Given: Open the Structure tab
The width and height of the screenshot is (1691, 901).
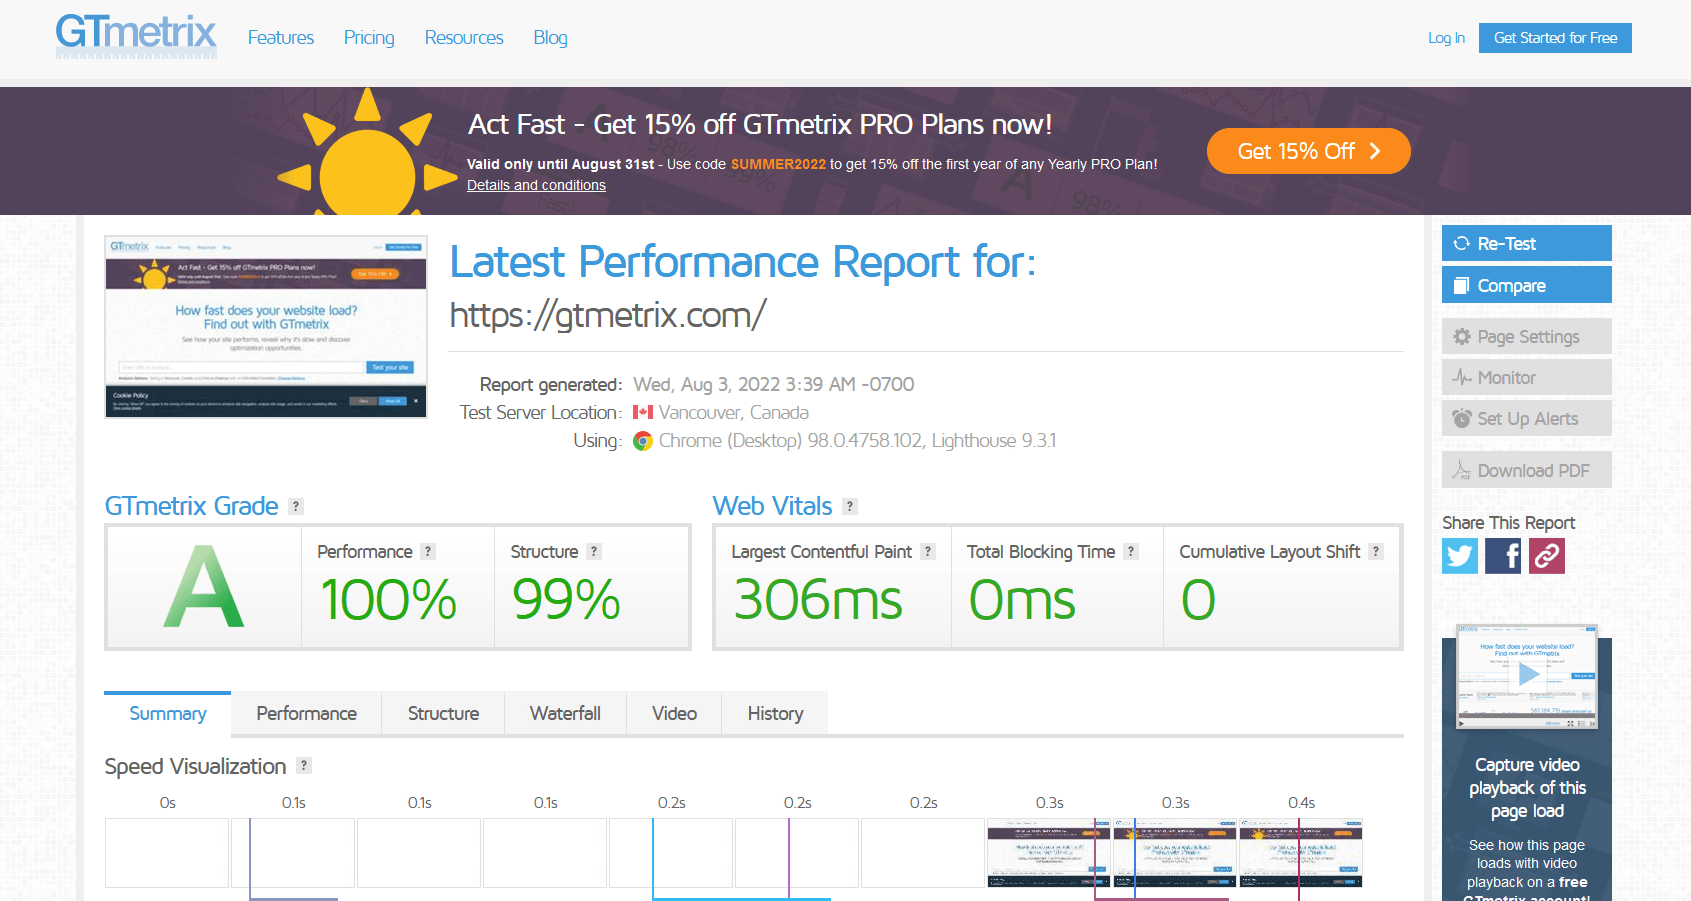Looking at the screenshot, I should click(443, 714).
